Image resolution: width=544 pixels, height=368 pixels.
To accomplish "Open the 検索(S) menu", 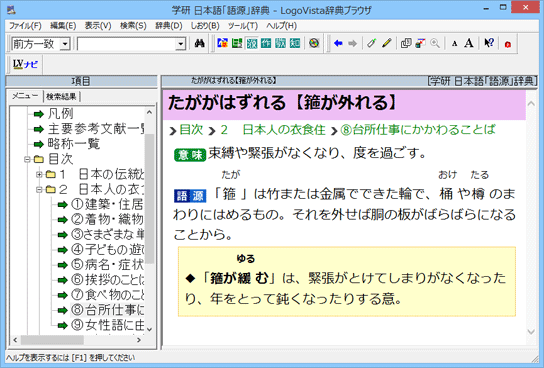I will (133, 26).
